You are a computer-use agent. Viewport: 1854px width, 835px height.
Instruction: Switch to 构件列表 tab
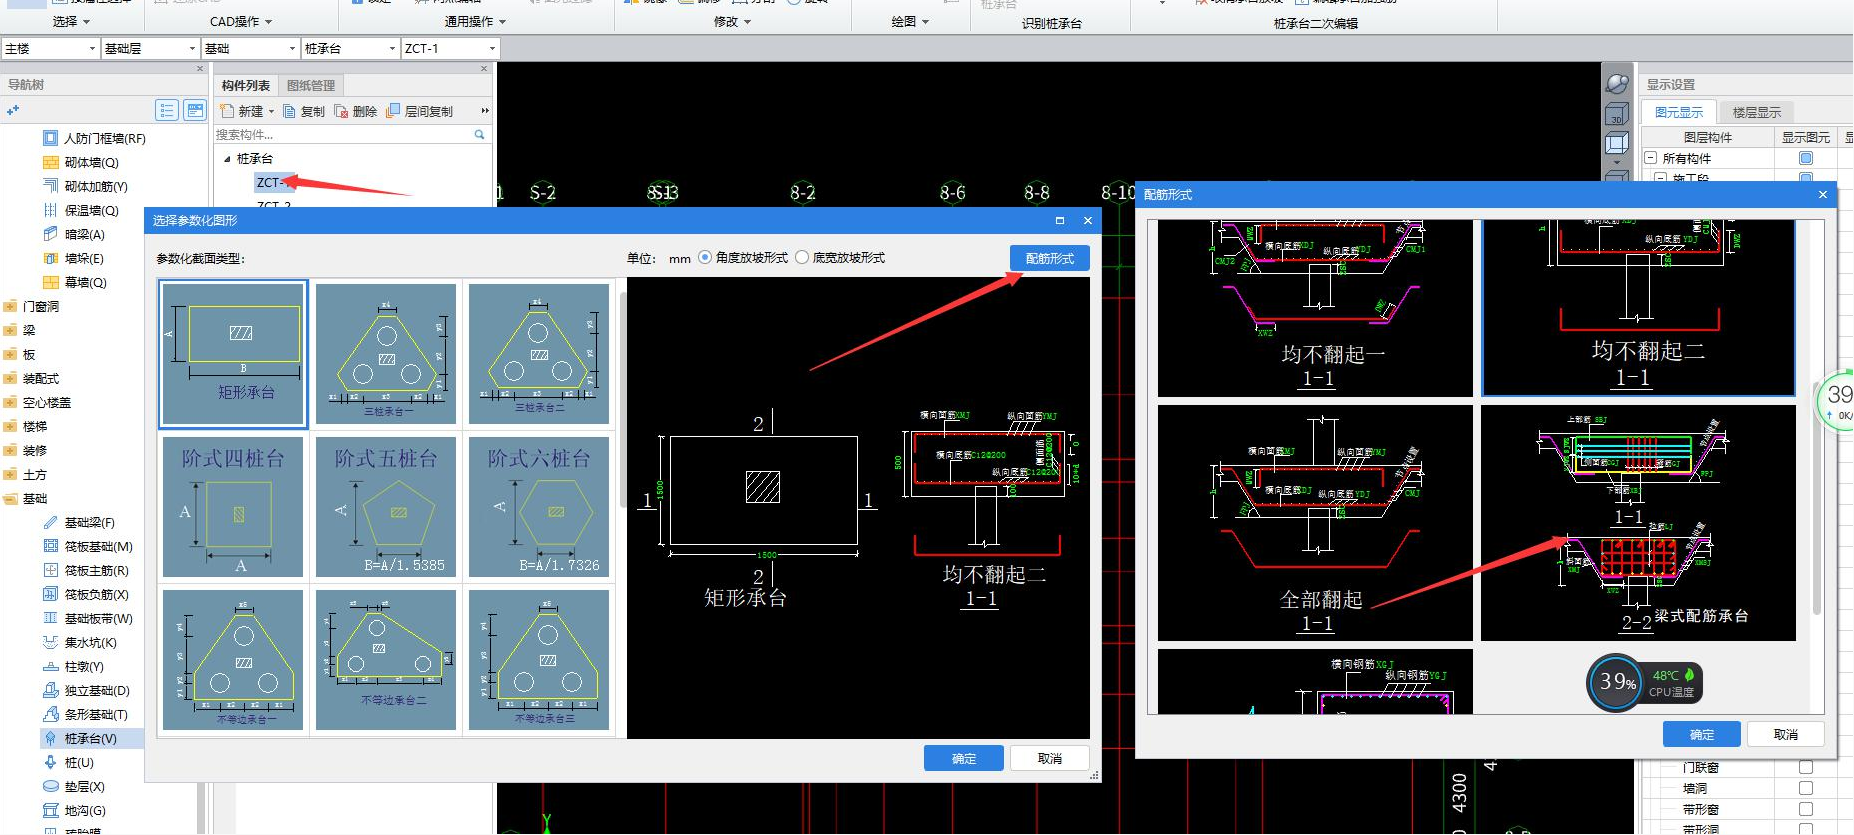tap(246, 85)
